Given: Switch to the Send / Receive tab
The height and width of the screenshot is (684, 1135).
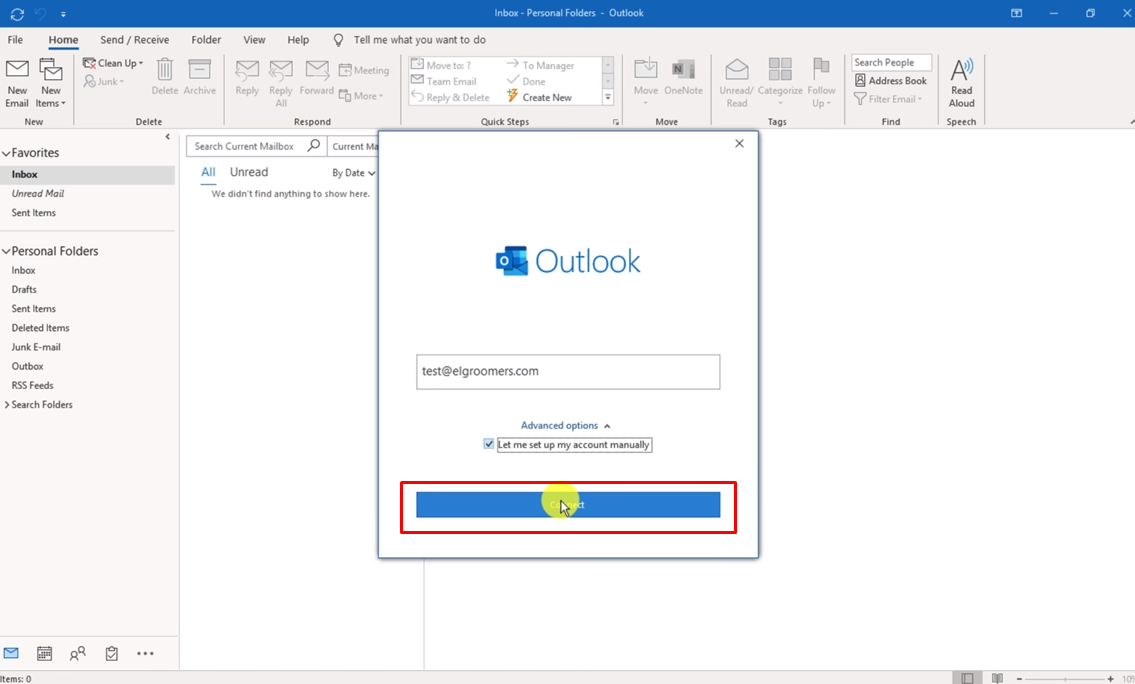Looking at the screenshot, I should tap(135, 40).
